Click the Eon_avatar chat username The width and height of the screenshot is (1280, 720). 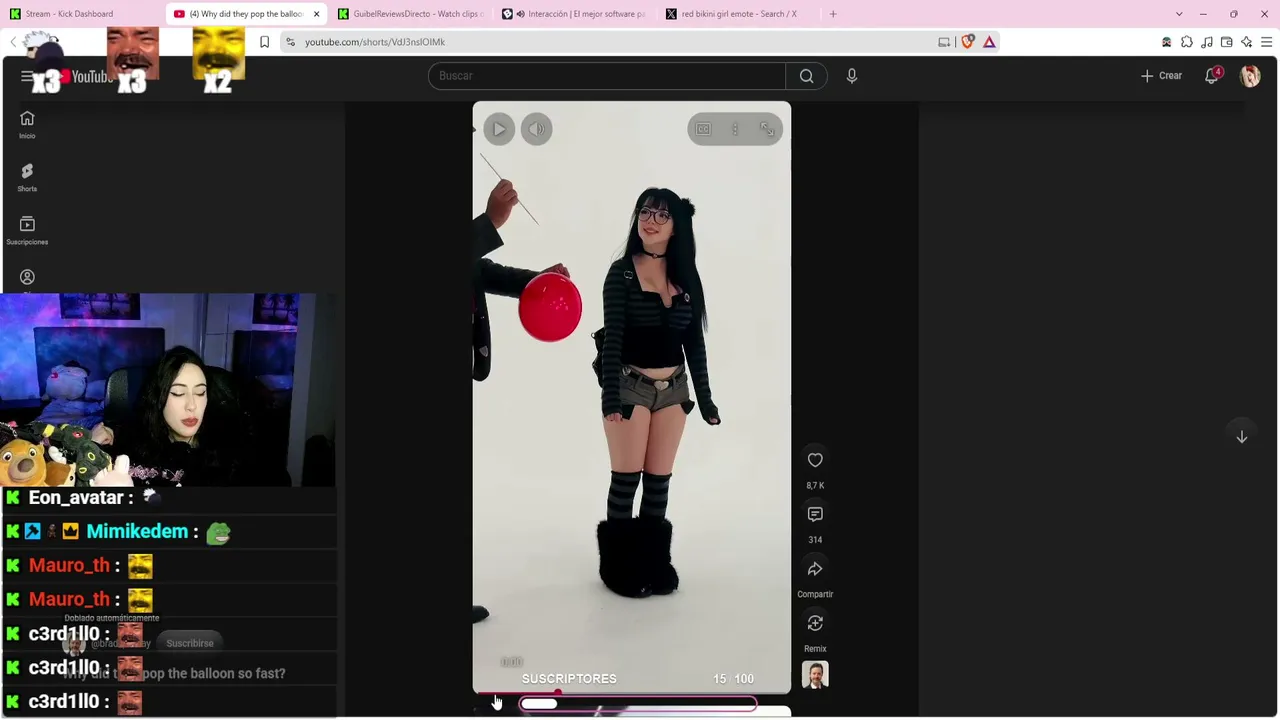coord(76,498)
